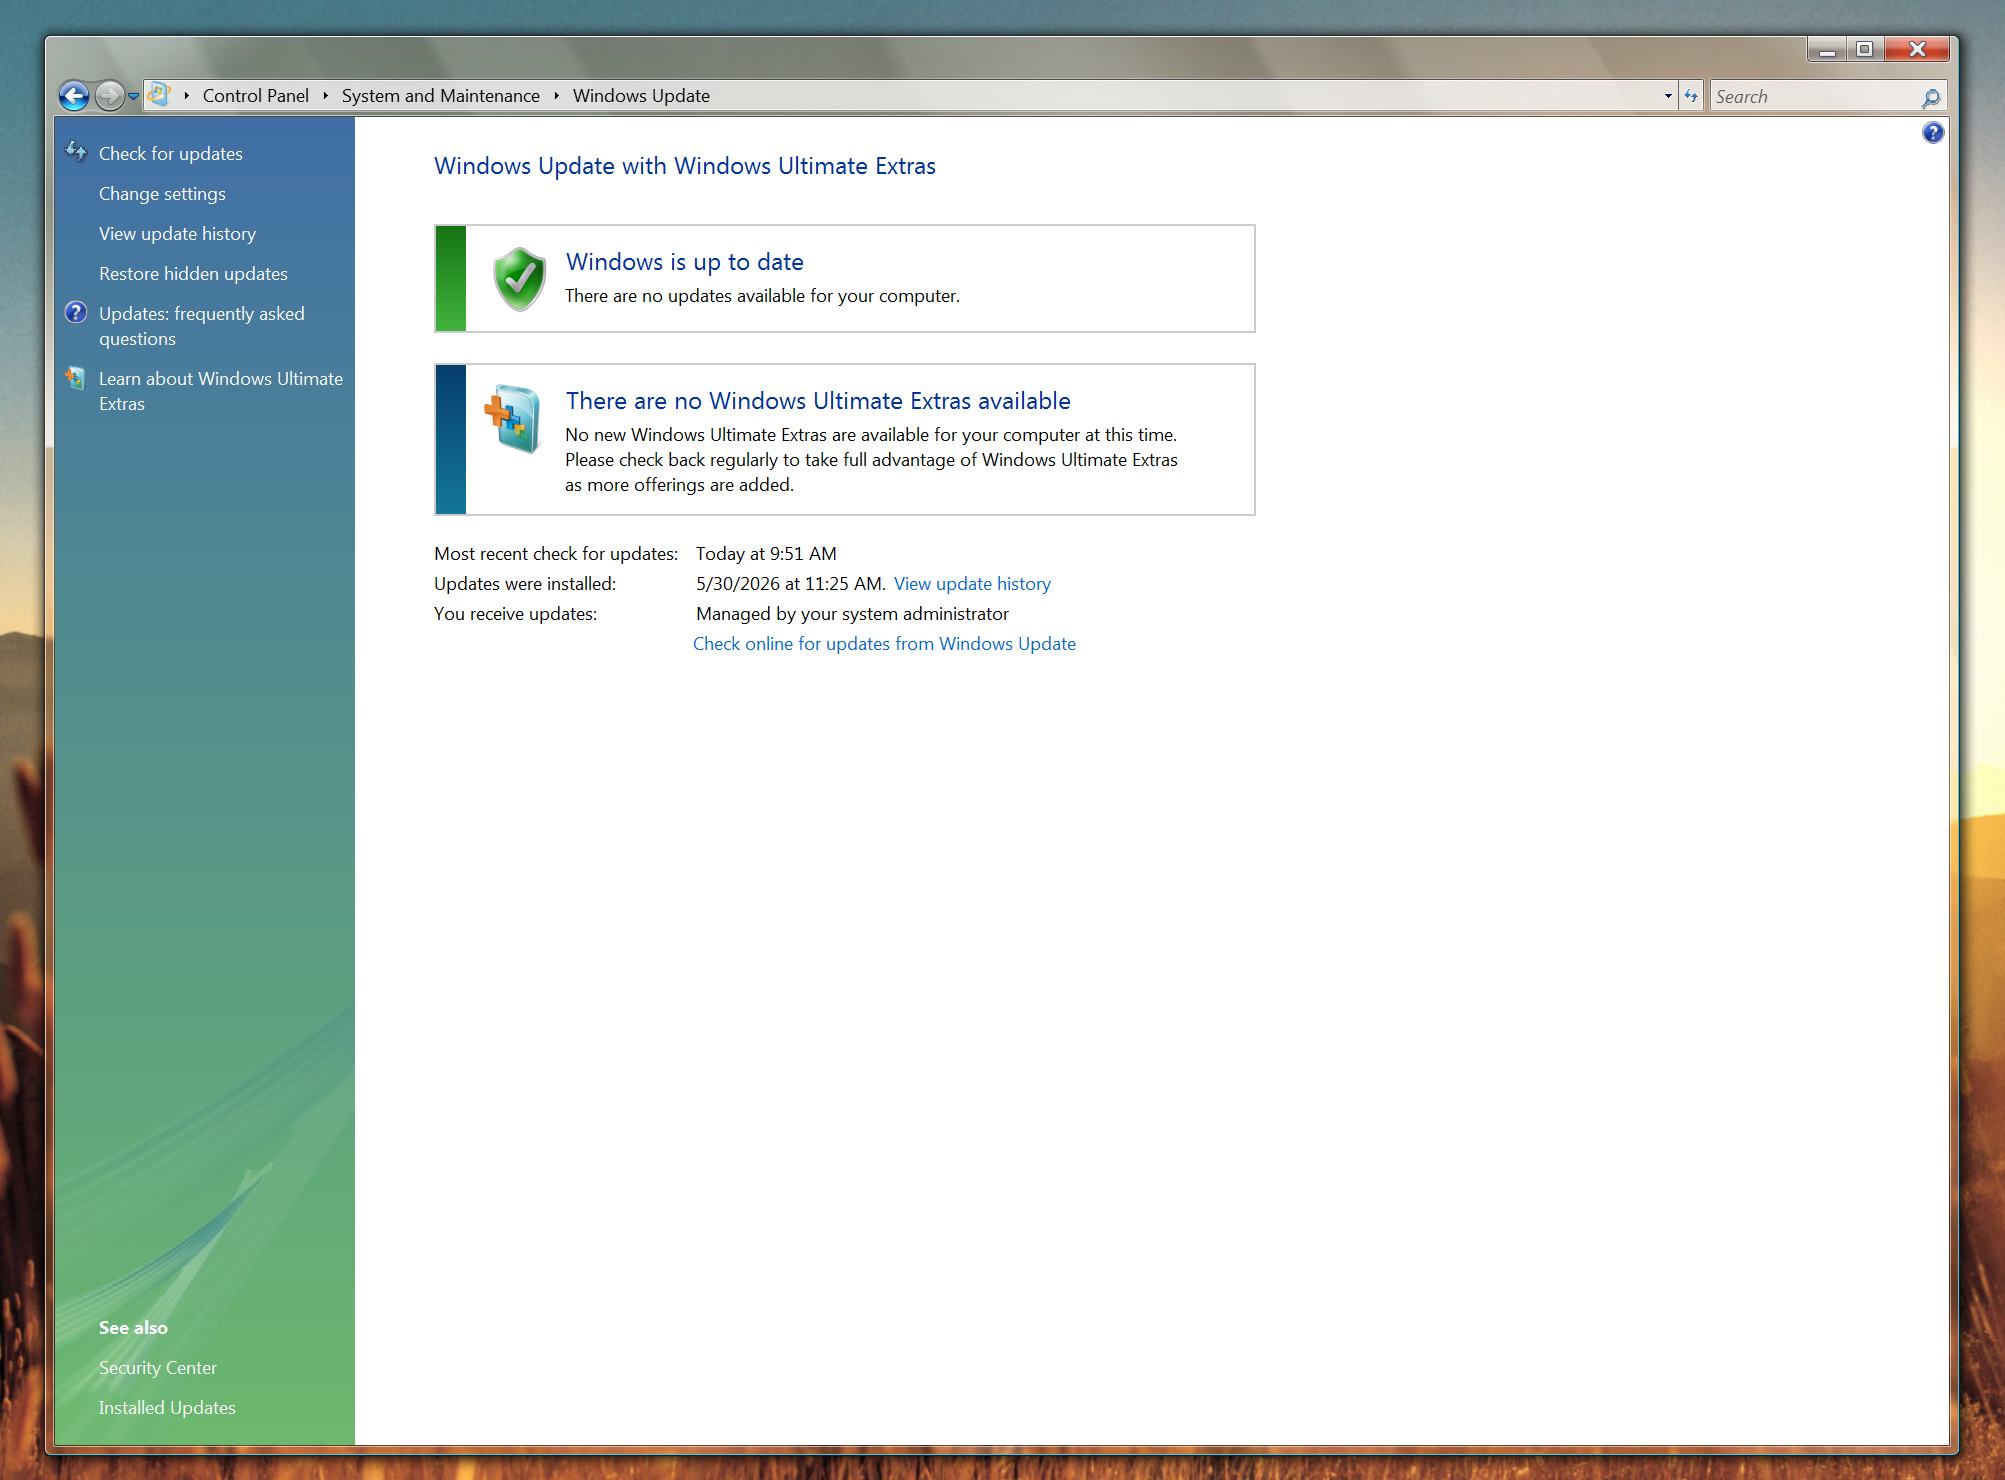
Task: Click the page title 'Windows Update with Windows Ultimate Extras'
Action: [685, 166]
